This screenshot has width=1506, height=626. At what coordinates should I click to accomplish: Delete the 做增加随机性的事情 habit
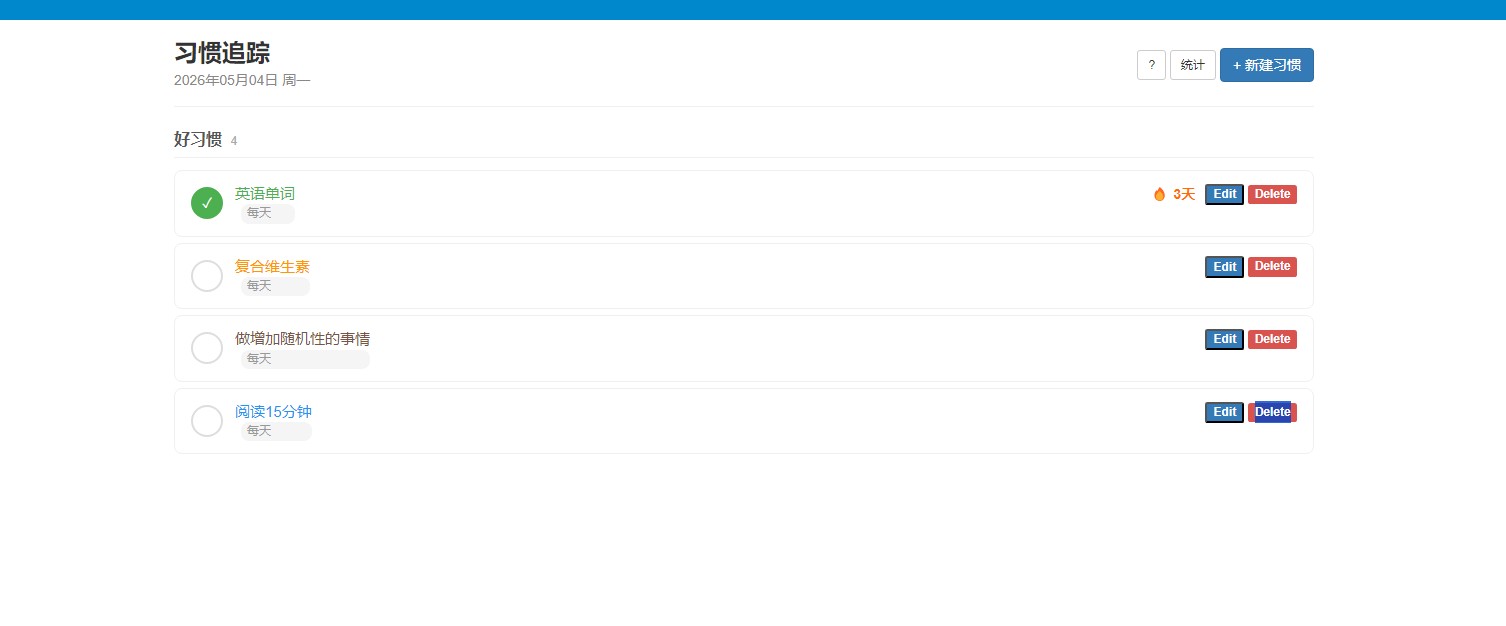(x=1272, y=339)
